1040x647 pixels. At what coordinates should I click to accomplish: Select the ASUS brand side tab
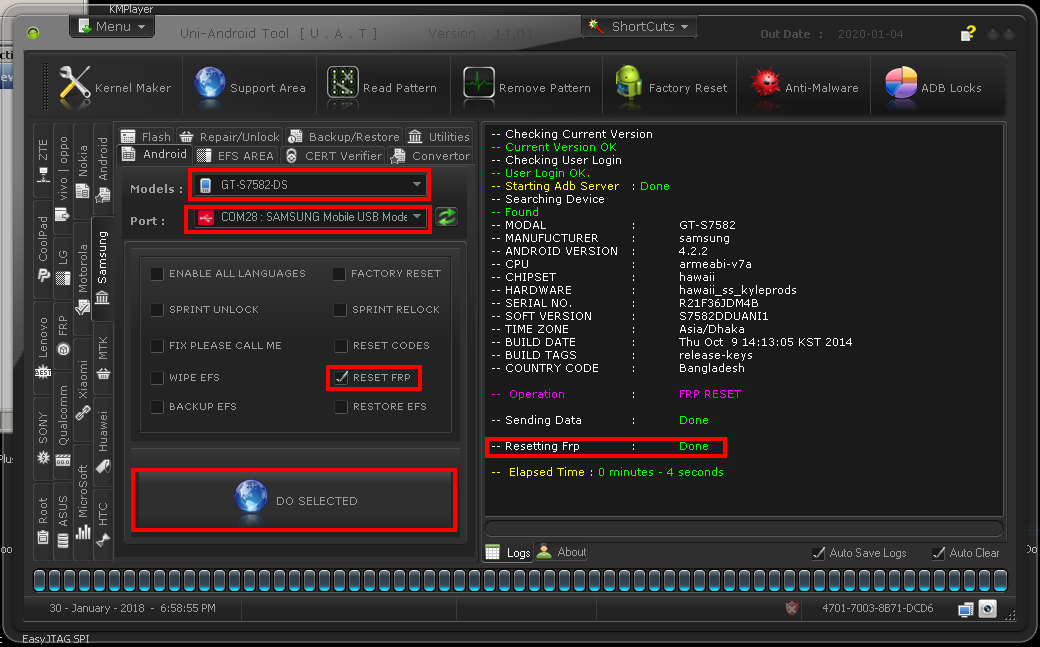(63, 520)
